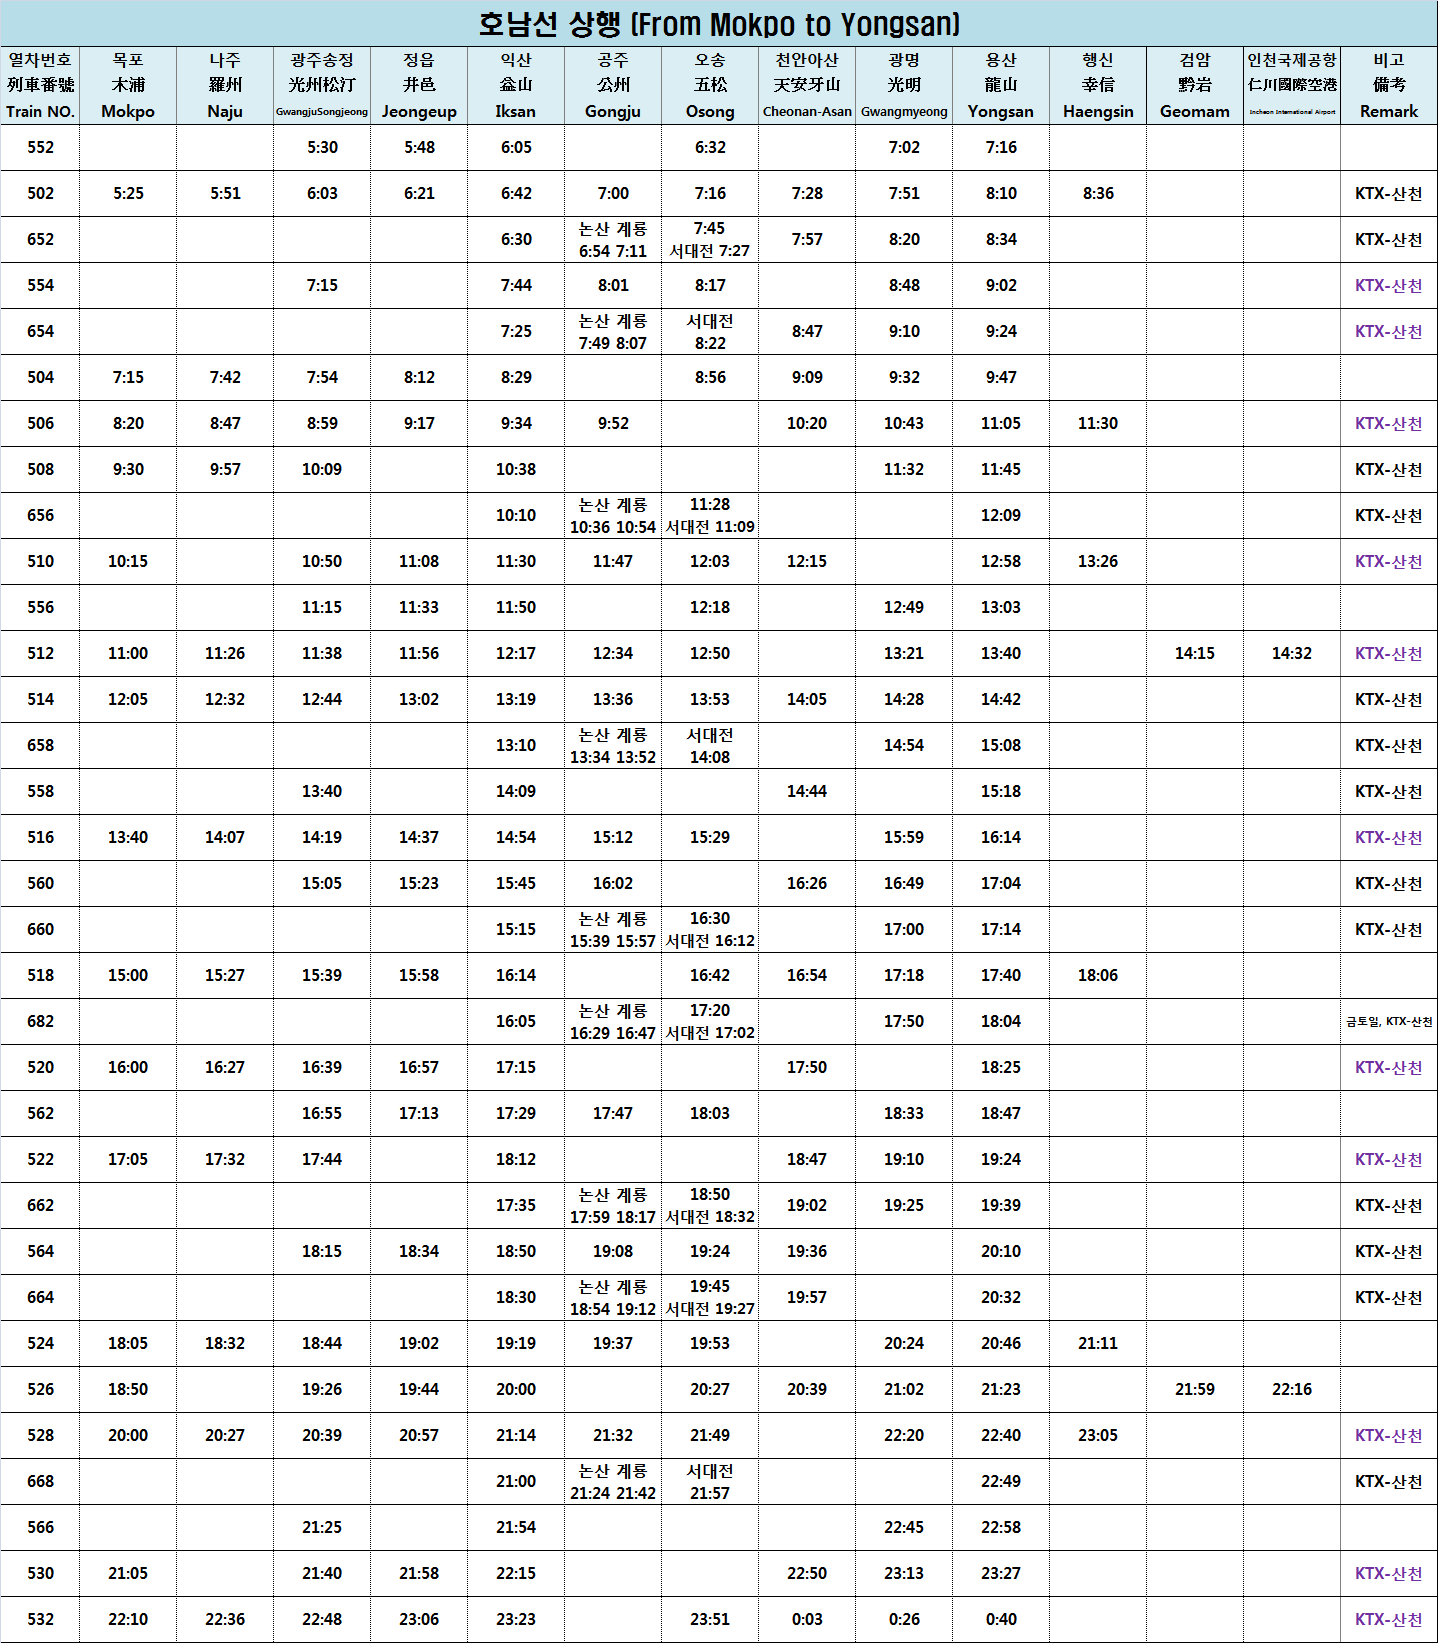The height and width of the screenshot is (1643, 1438).
Task: Click the timetable title From Mokpo to Yongsan
Action: 718,24
